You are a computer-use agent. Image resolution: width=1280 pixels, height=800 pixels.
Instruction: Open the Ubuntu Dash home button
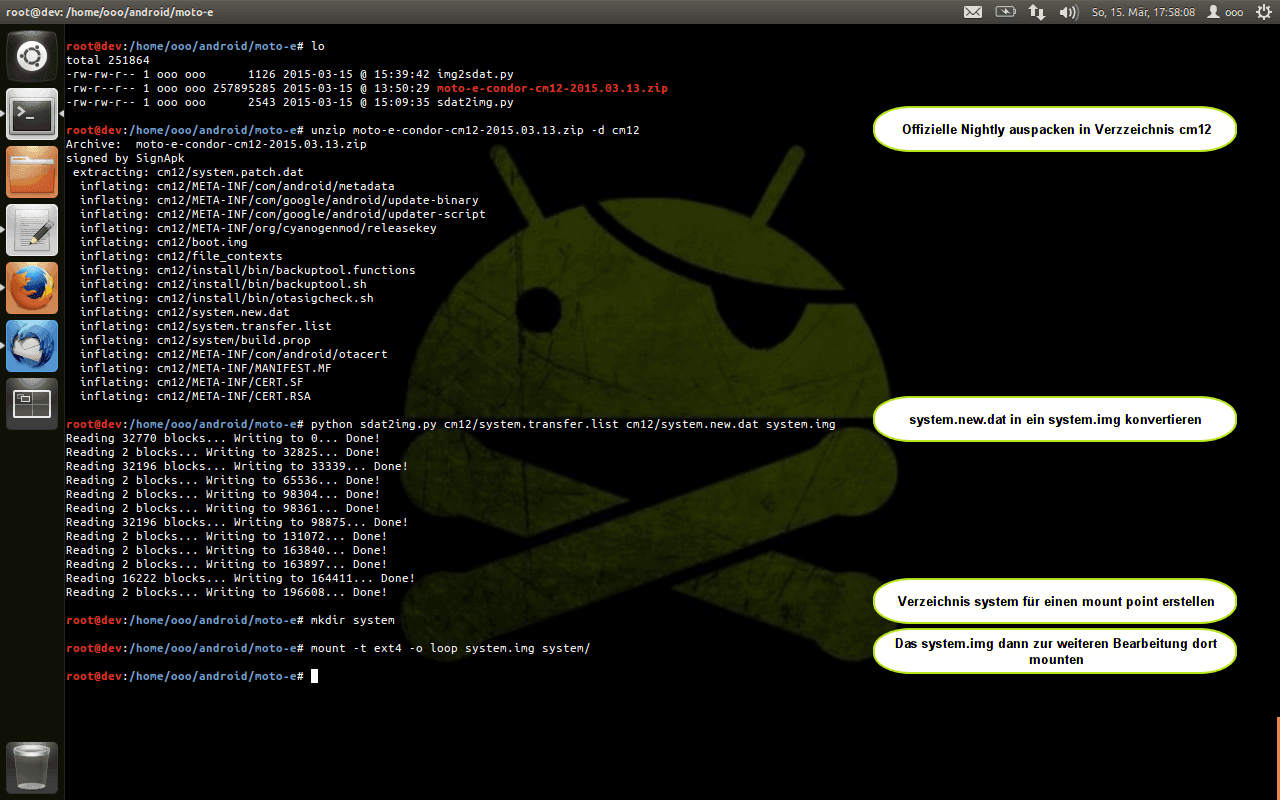[32, 56]
